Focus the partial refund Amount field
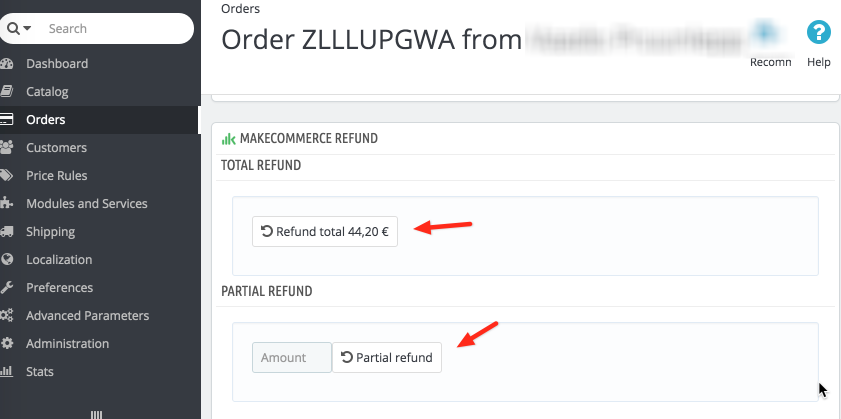The width and height of the screenshot is (841, 419). pyautogui.click(x=292, y=357)
